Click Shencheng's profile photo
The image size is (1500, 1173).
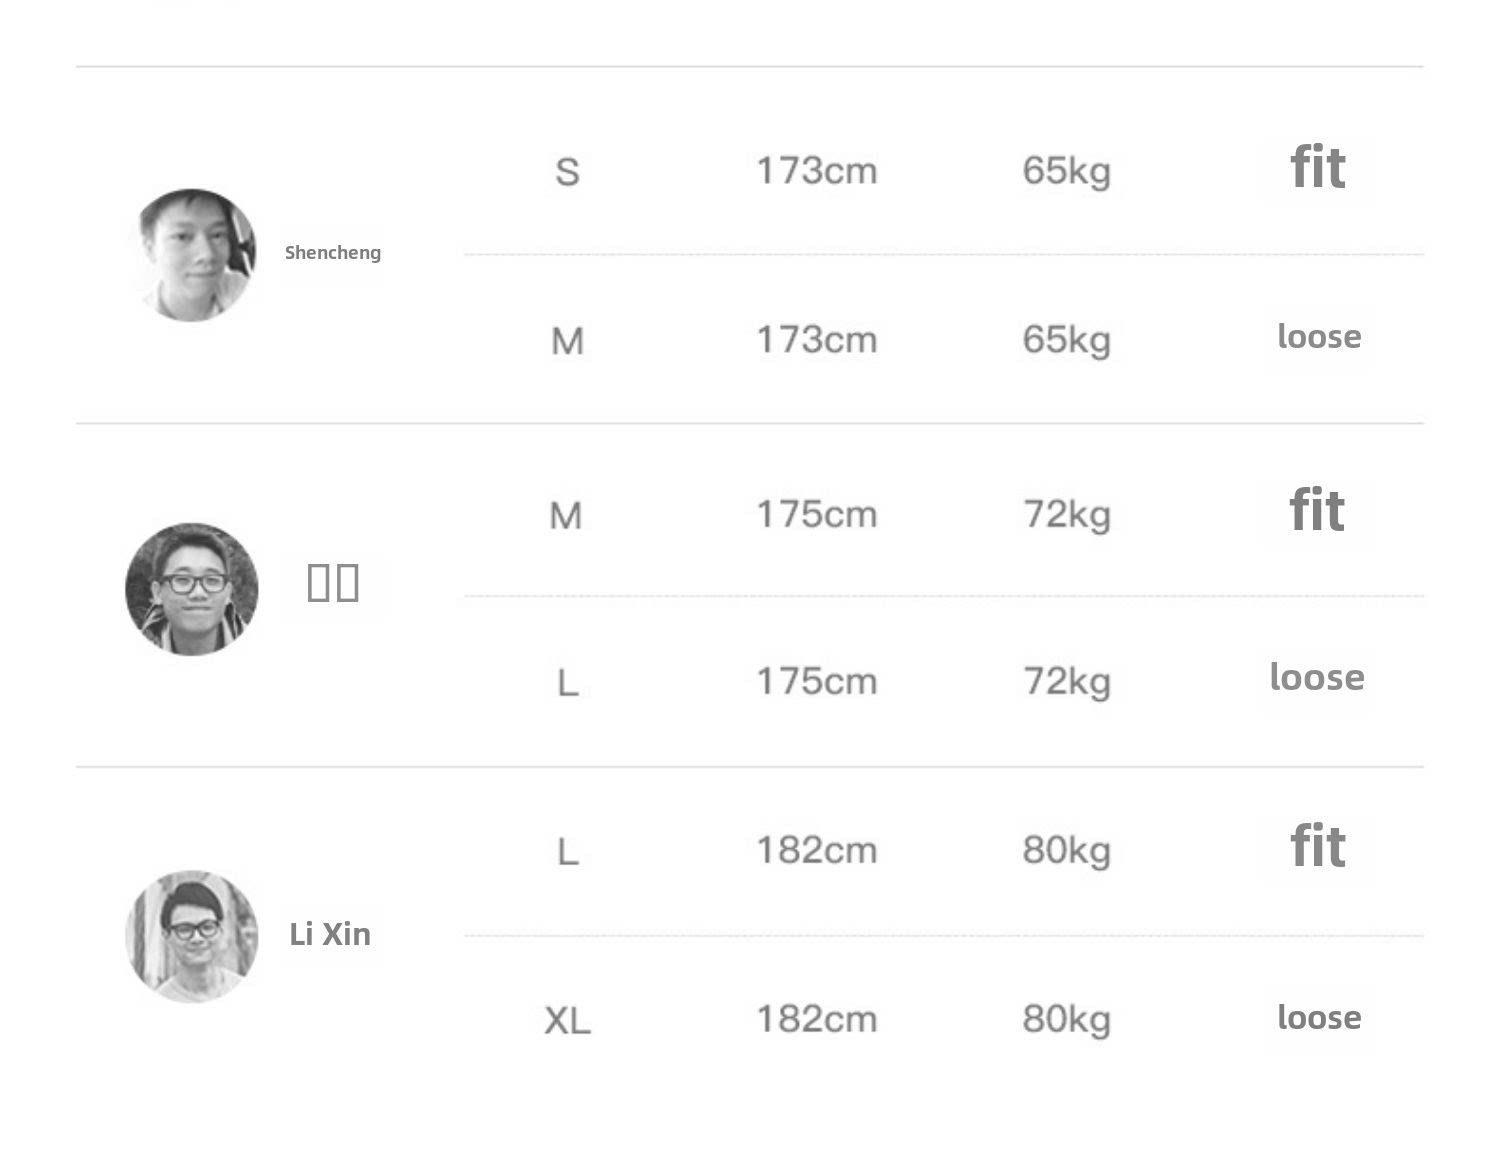192,255
